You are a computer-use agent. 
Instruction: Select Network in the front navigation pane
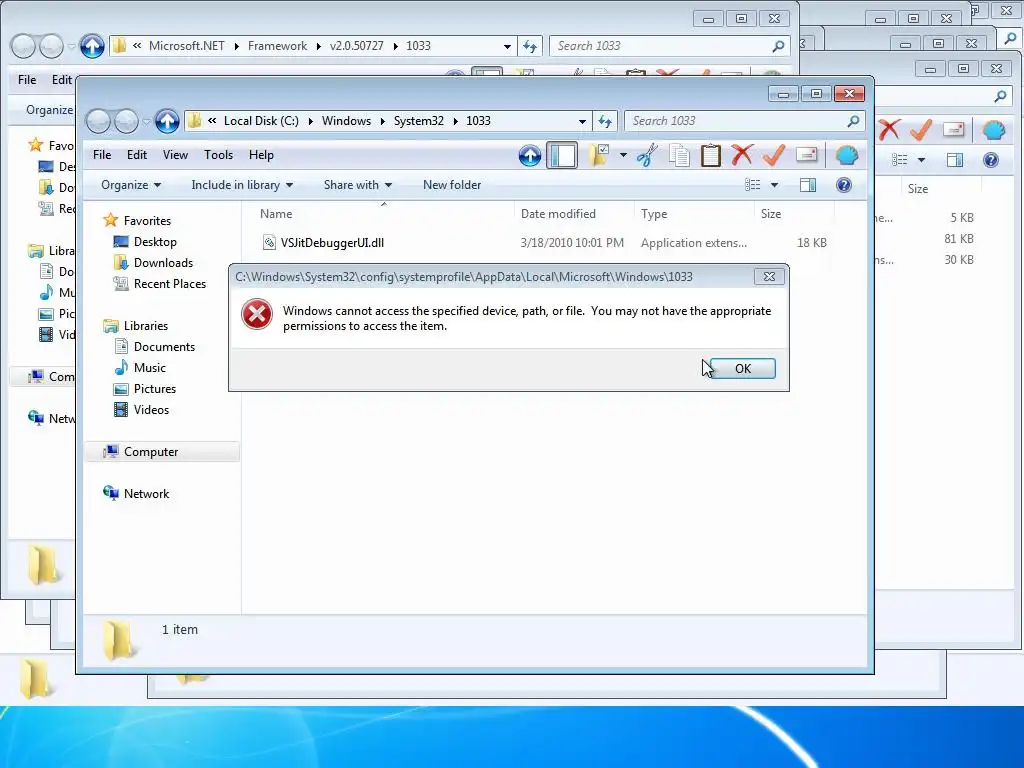pos(146,494)
